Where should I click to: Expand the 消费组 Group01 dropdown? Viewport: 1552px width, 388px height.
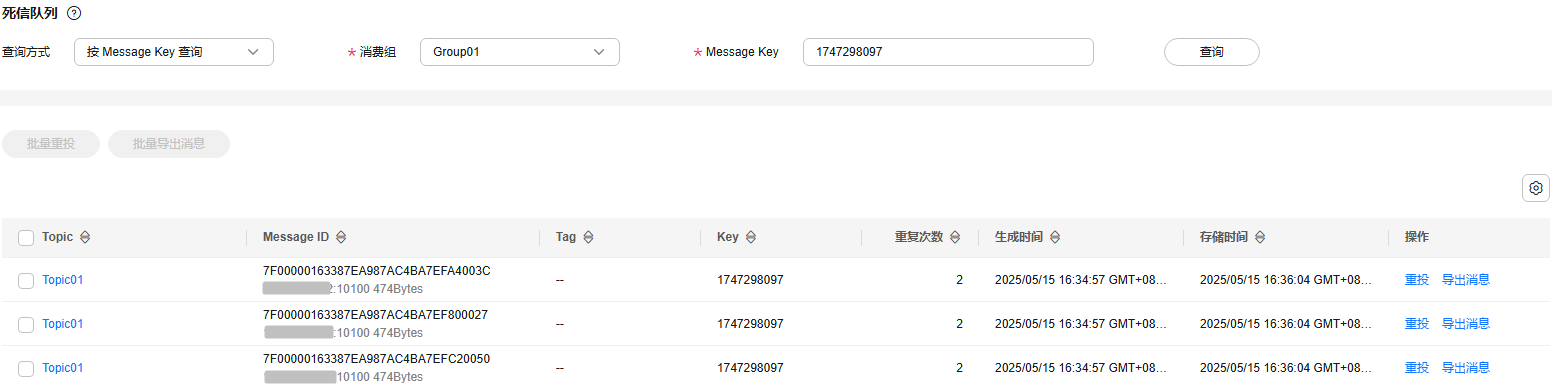tap(520, 52)
